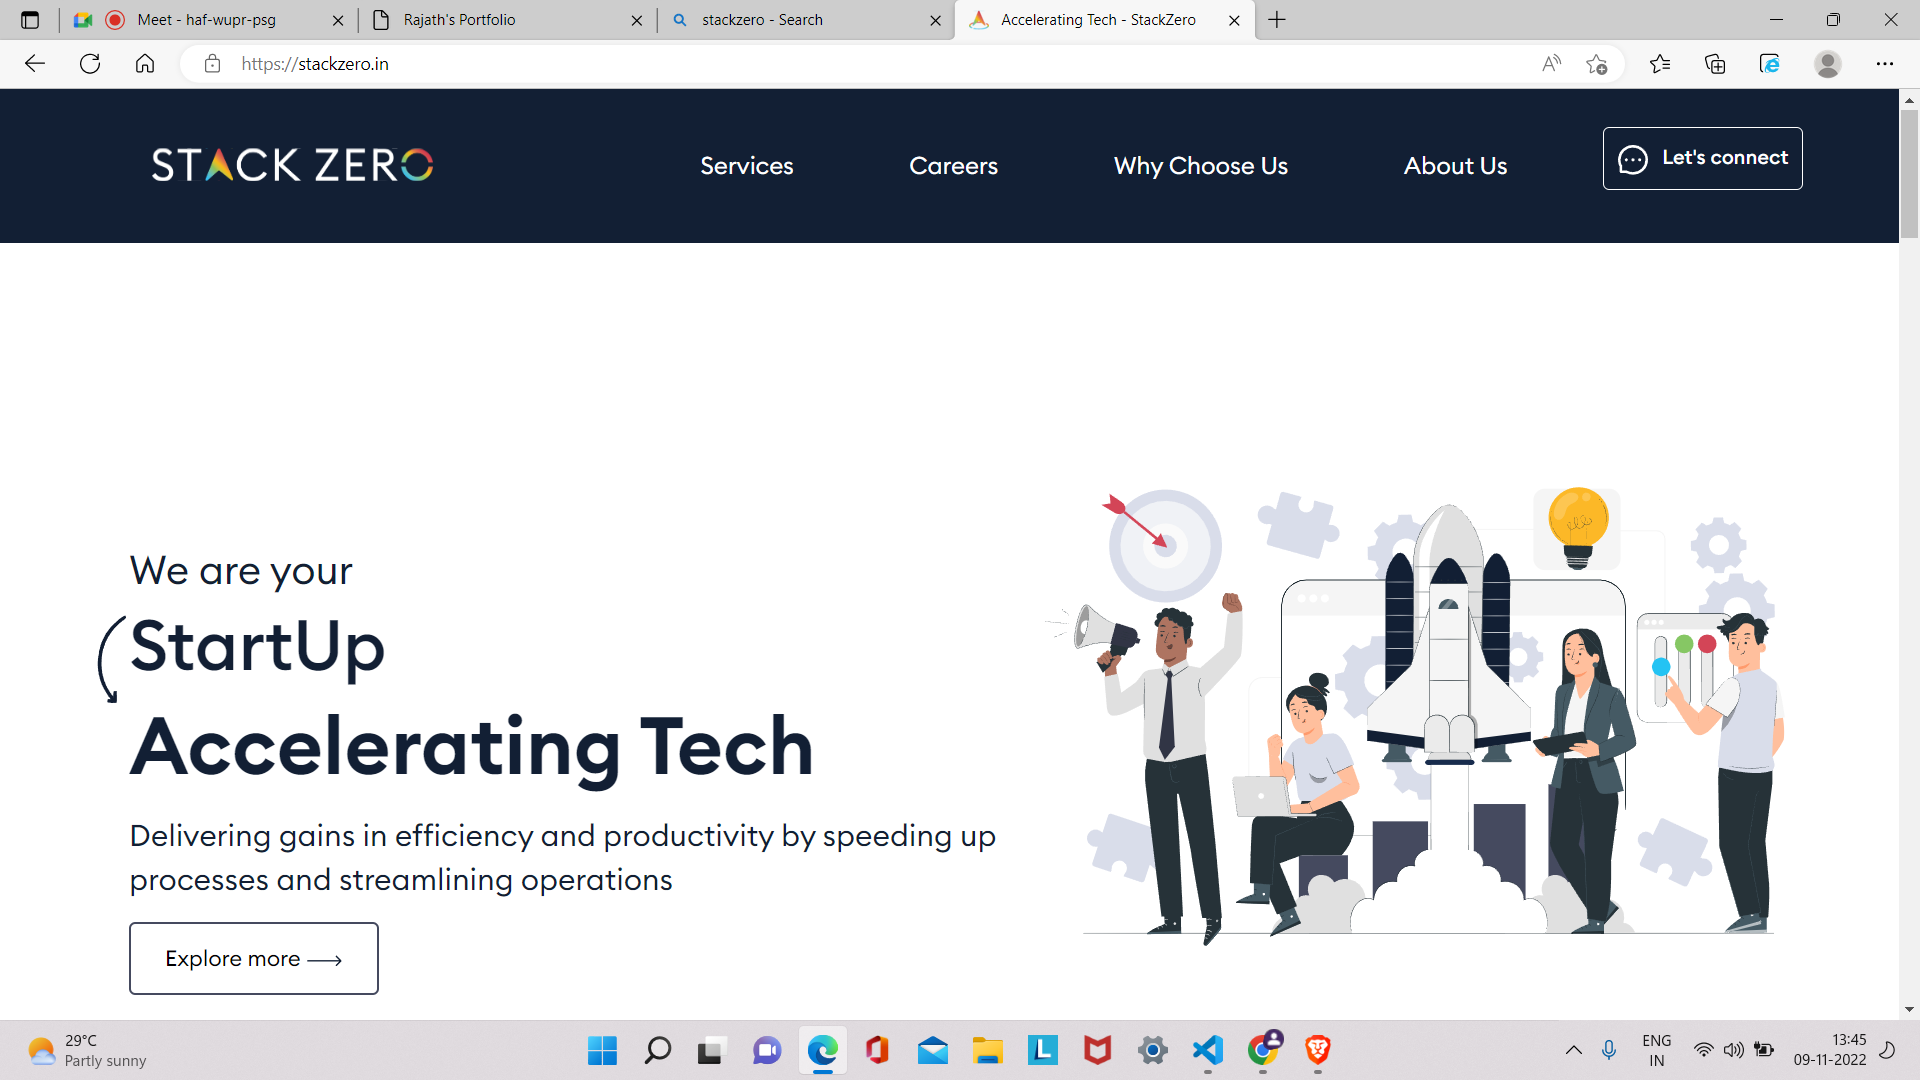Screen dimensions: 1920x1080
Task: Add this page to favorites star icon
Action: click(1596, 64)
